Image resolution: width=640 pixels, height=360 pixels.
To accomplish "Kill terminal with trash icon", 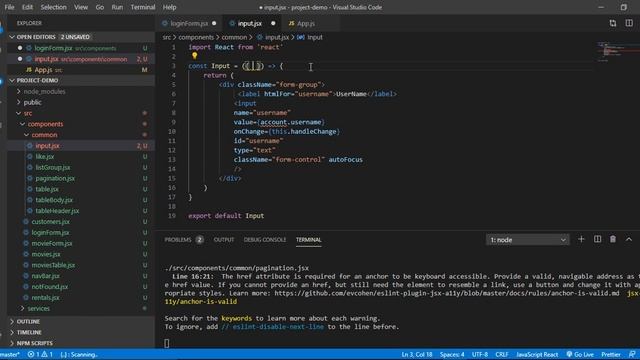I will [613, 240].
